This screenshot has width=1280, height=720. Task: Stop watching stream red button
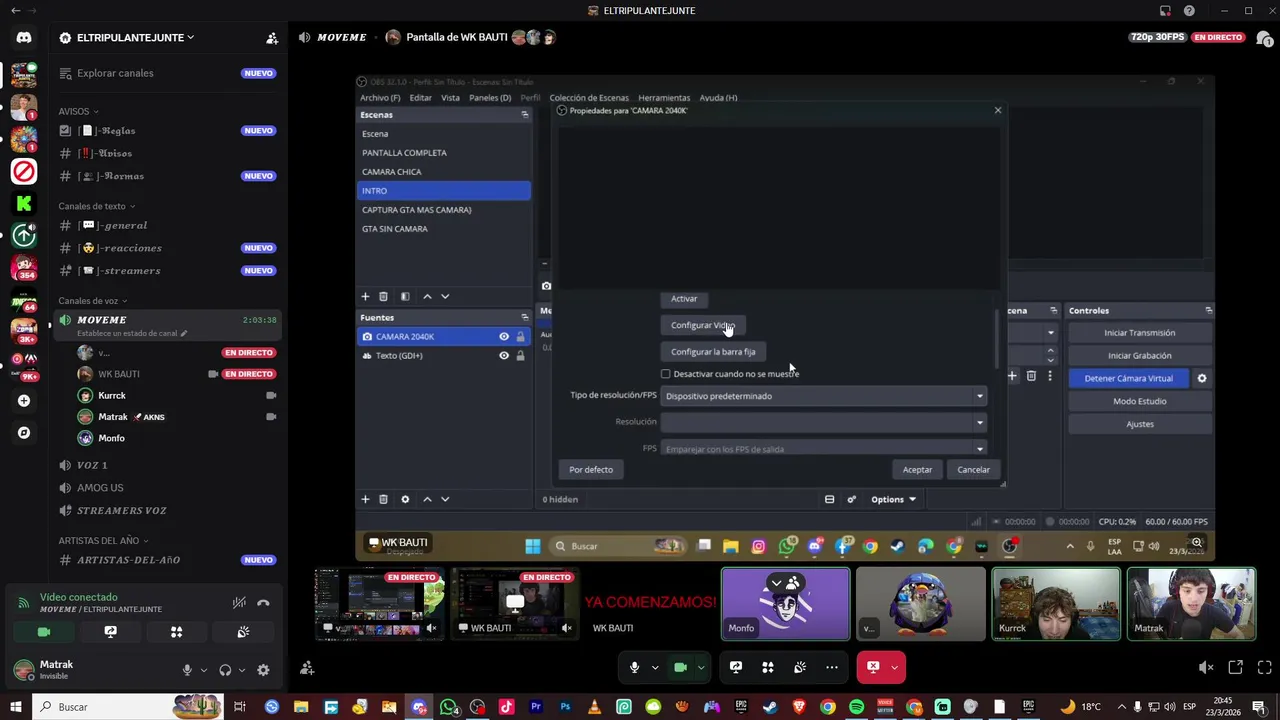point(873,667)
